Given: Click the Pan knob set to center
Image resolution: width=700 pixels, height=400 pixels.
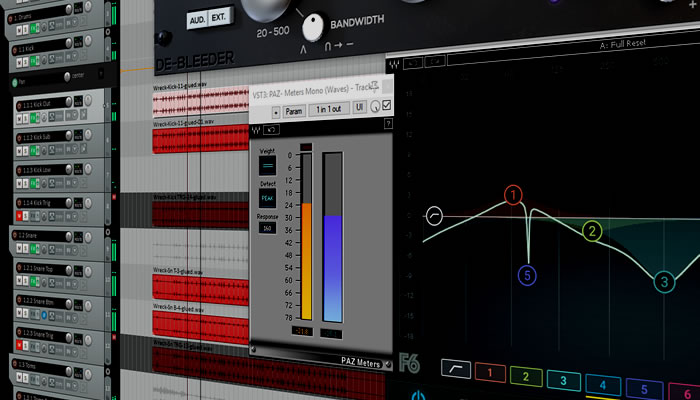Looking at the screenshot, I should [x=67, y=77].
